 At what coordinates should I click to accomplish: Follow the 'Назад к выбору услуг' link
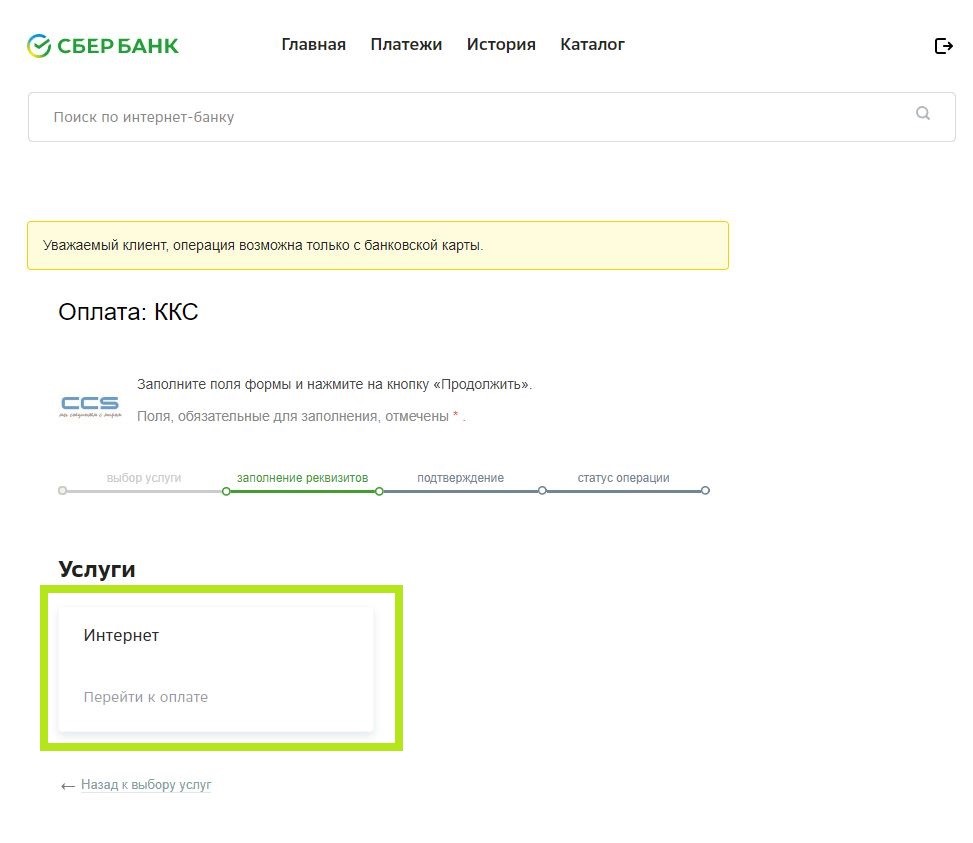click(x=146, y=786)
